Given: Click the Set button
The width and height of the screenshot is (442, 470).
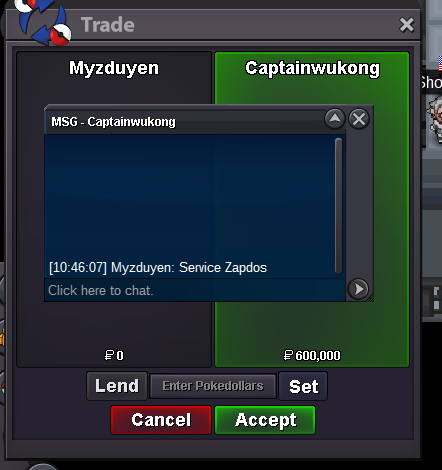Looking at the screenshot, I should click(303, 386).
